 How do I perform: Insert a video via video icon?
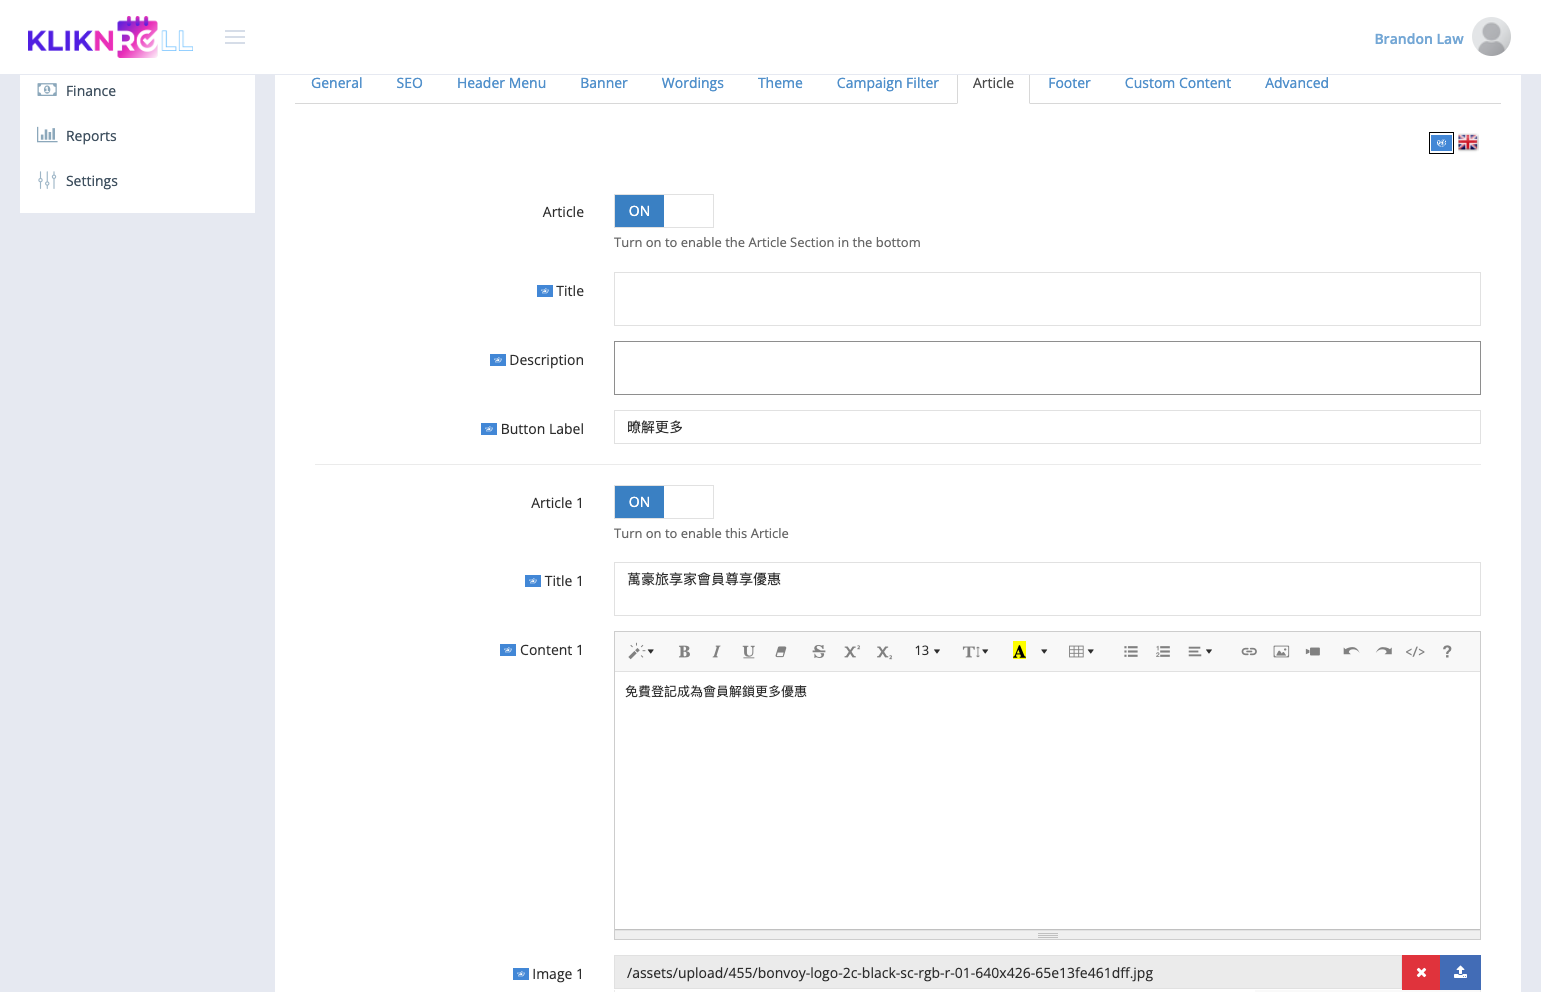(x=1313, y=652)
